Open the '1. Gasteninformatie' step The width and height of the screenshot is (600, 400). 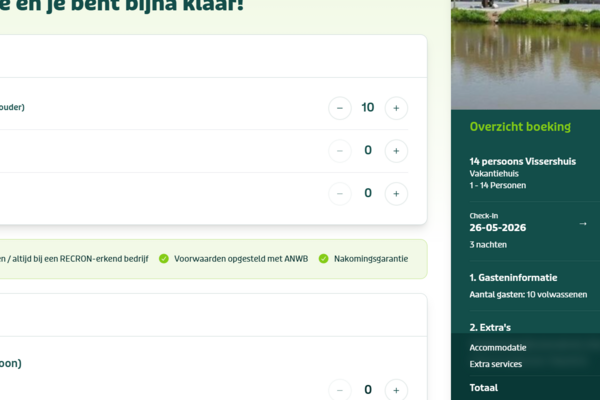513,278
